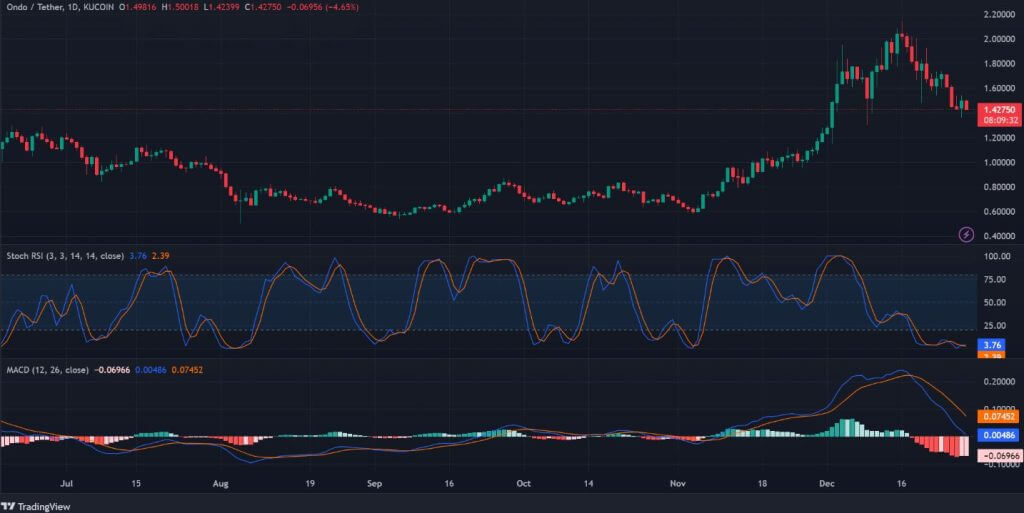1024x513 pixels.
Task: Click the low price value L1.42399
Action: [x=221, y=7]
